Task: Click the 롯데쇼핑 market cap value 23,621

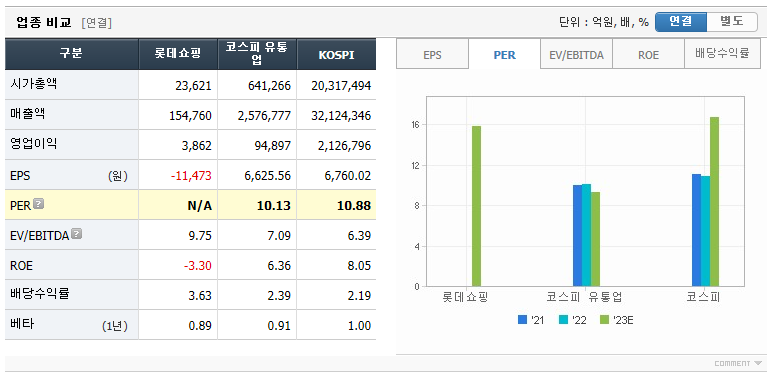Action: (193, 86)
